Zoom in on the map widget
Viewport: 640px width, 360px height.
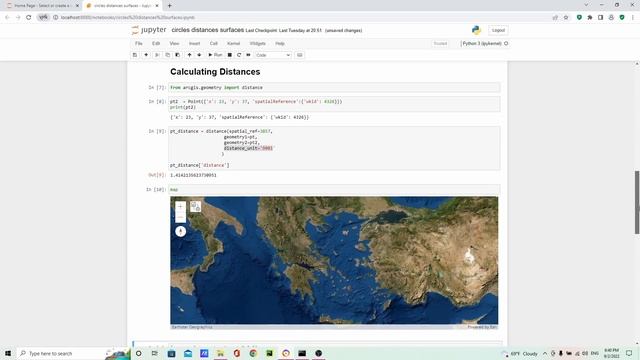pos(180,207)
